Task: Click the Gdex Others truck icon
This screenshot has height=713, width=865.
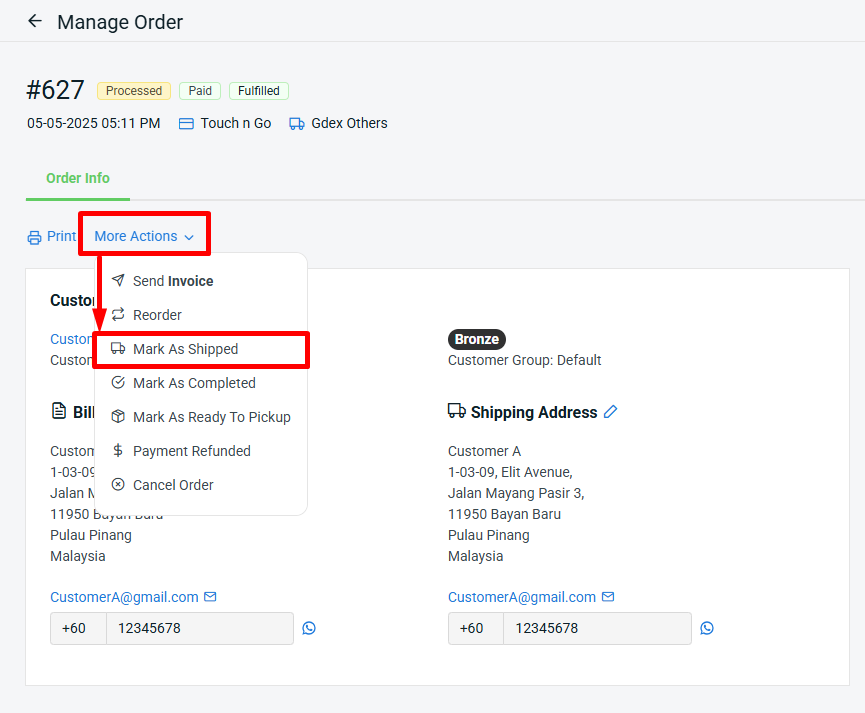Action: pyautogui.click(x=297, y=124)
